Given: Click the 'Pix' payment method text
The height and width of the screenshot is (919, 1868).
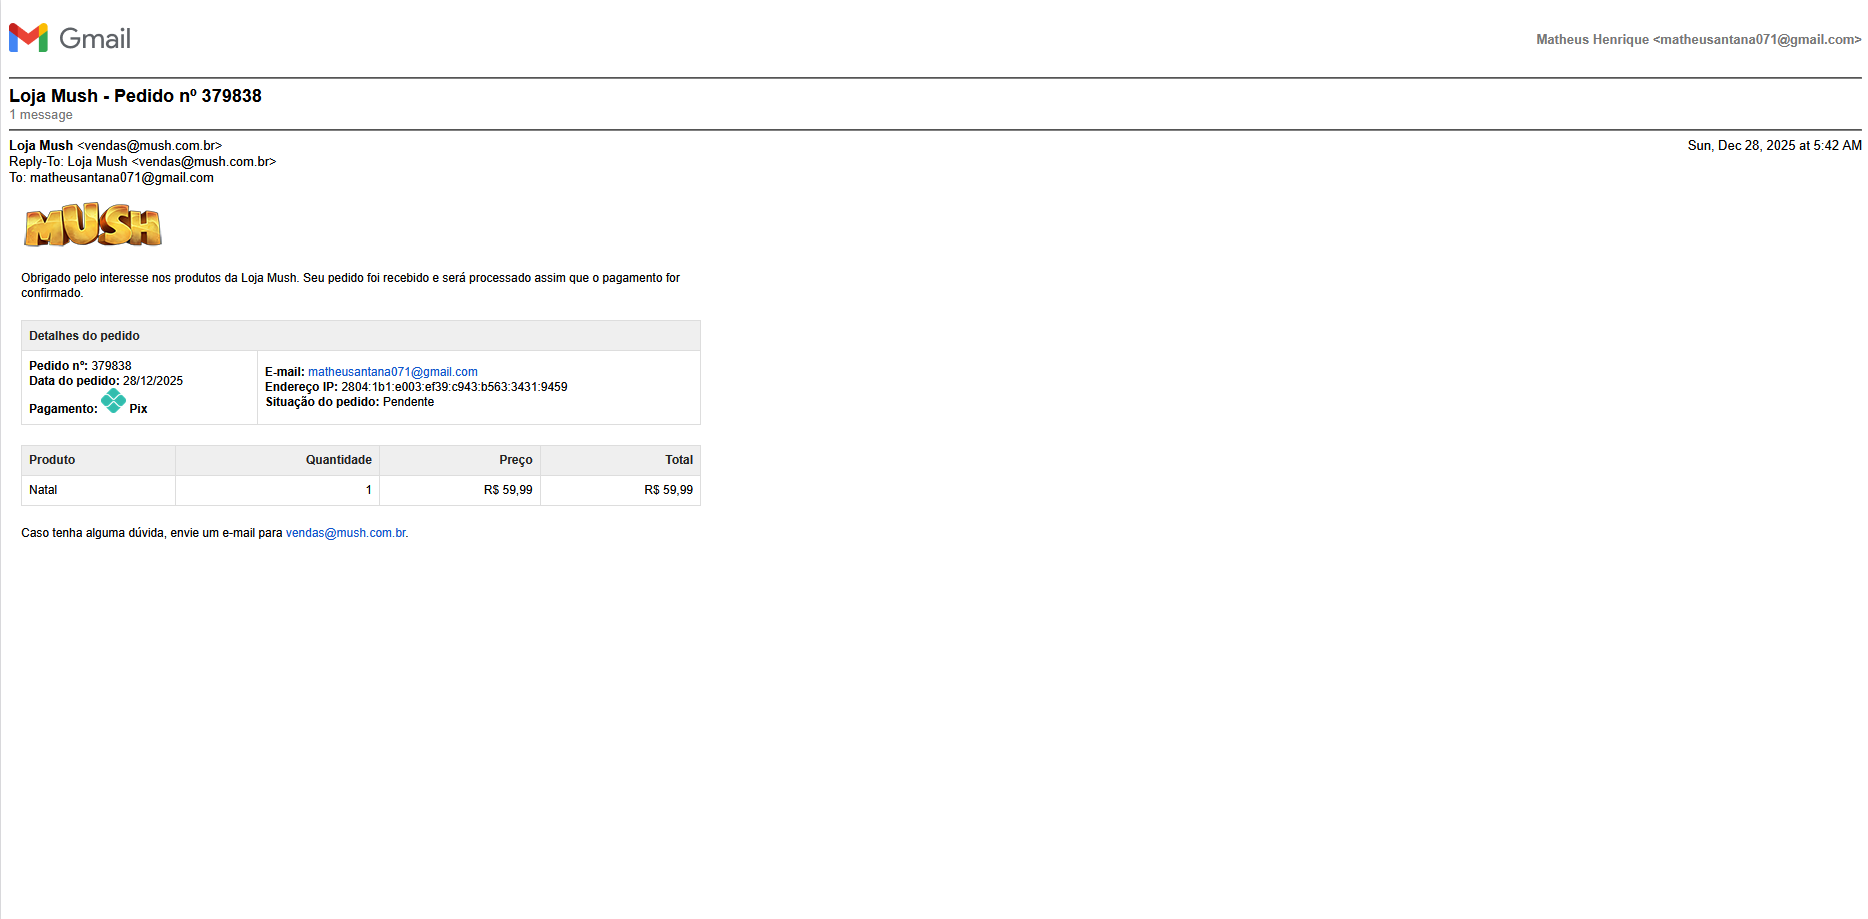Looking at the screenshot, I should pyautogui.click(x=138, y=409).
